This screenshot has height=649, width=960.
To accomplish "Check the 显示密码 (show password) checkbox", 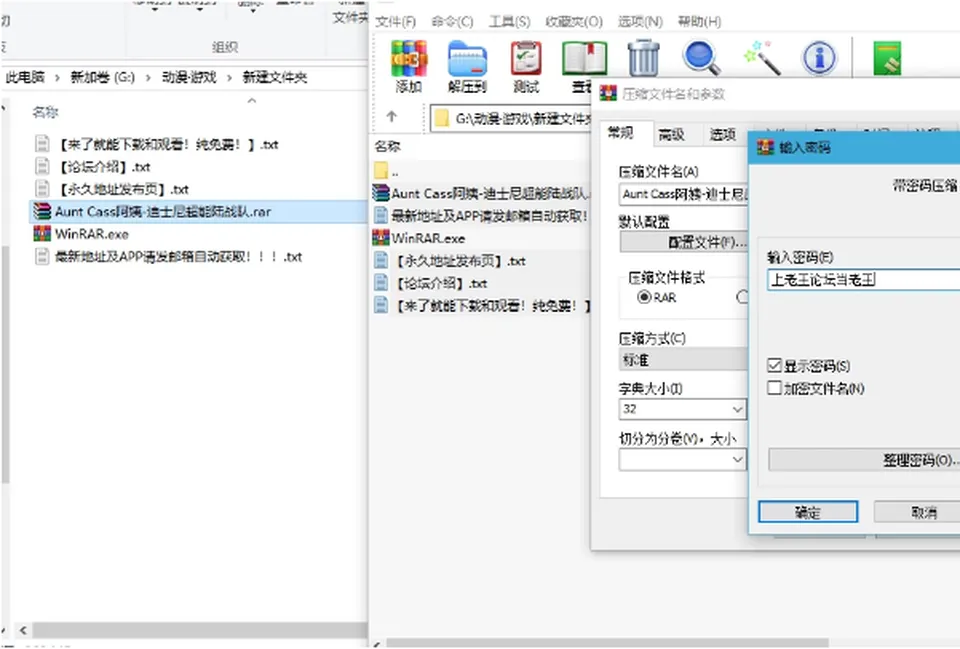I will point(774,366).
